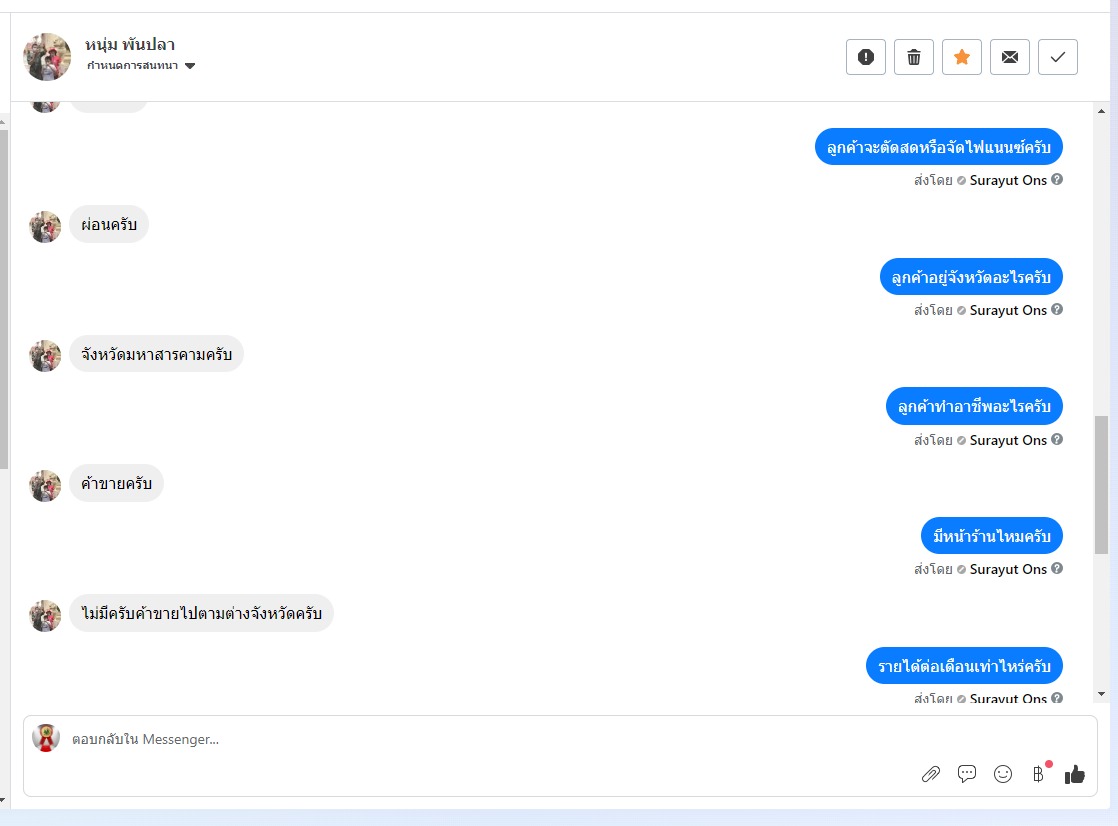The image size is (1118, 826).
Task: Click the chat scrollbar up arrow
Action: point(1102,111)
